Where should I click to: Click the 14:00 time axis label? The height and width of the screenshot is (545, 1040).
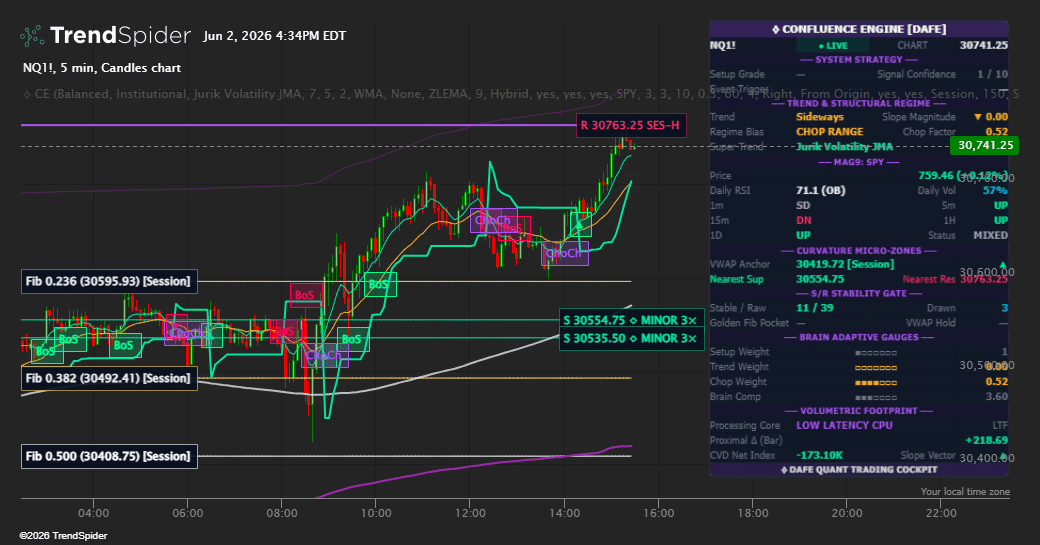click(564, 513)
